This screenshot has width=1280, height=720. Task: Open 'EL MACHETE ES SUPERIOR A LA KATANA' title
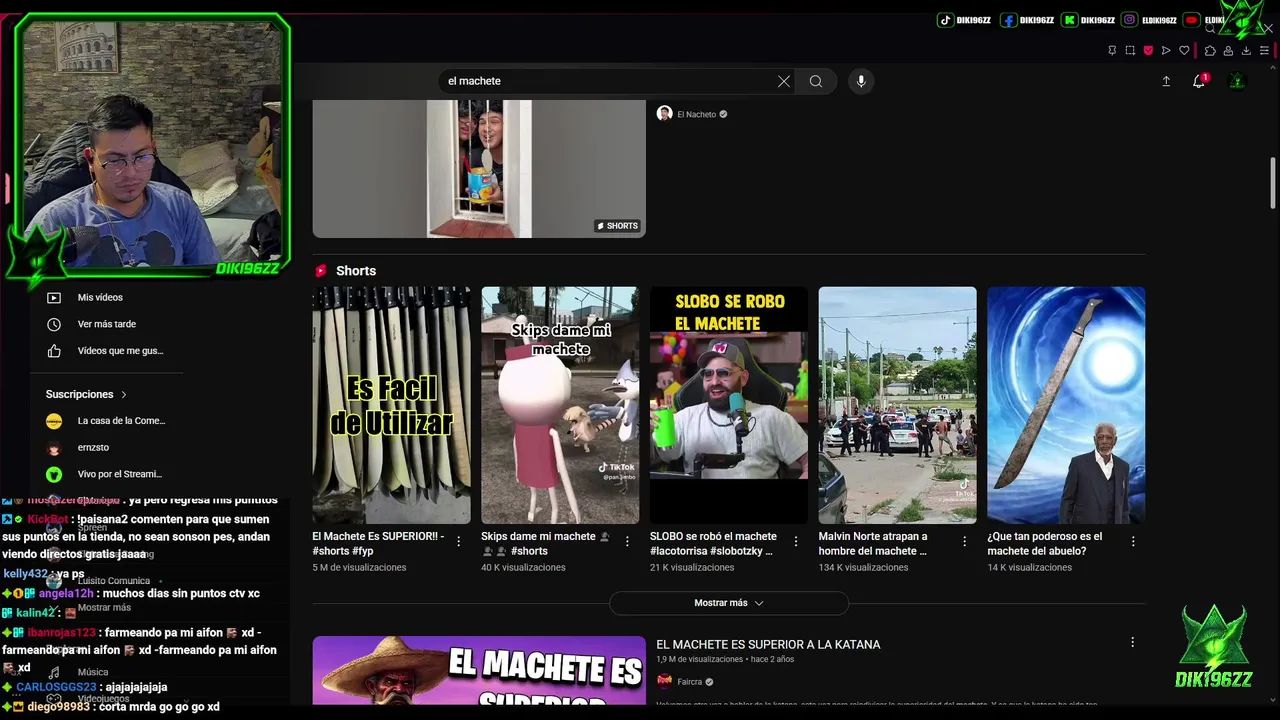tap(768, 645)
